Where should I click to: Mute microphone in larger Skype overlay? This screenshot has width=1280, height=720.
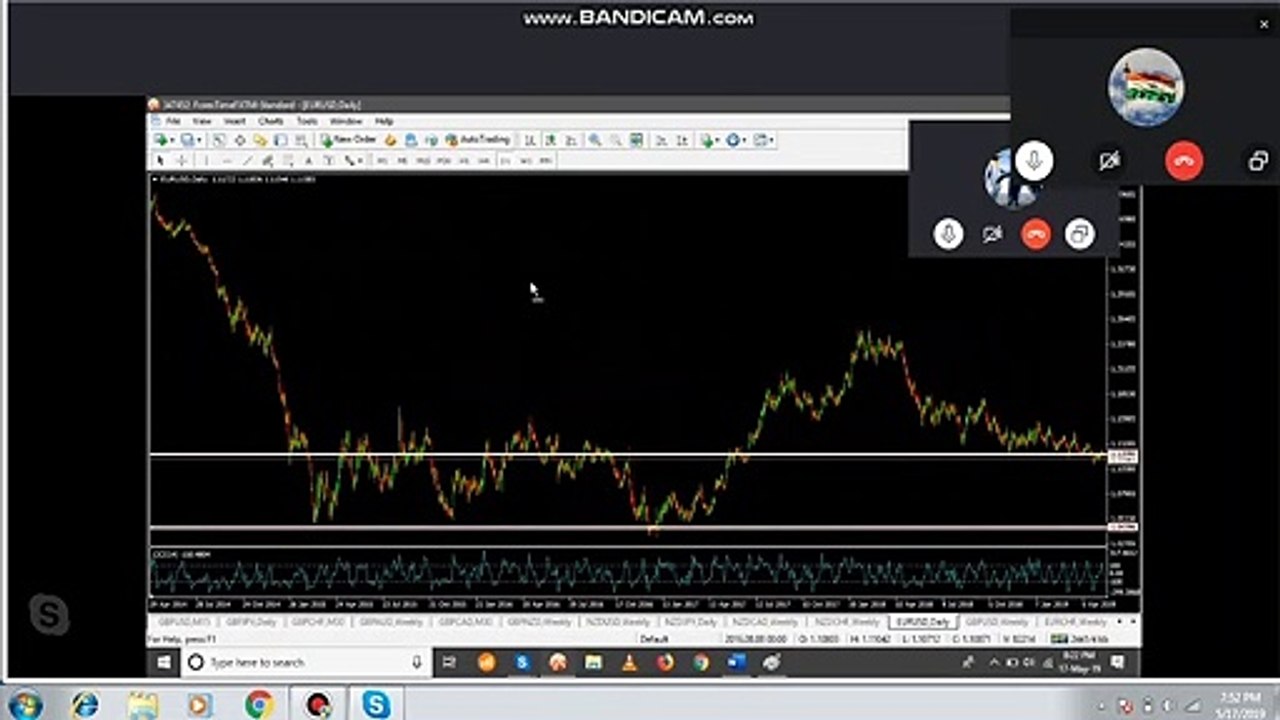[1034, 161]
